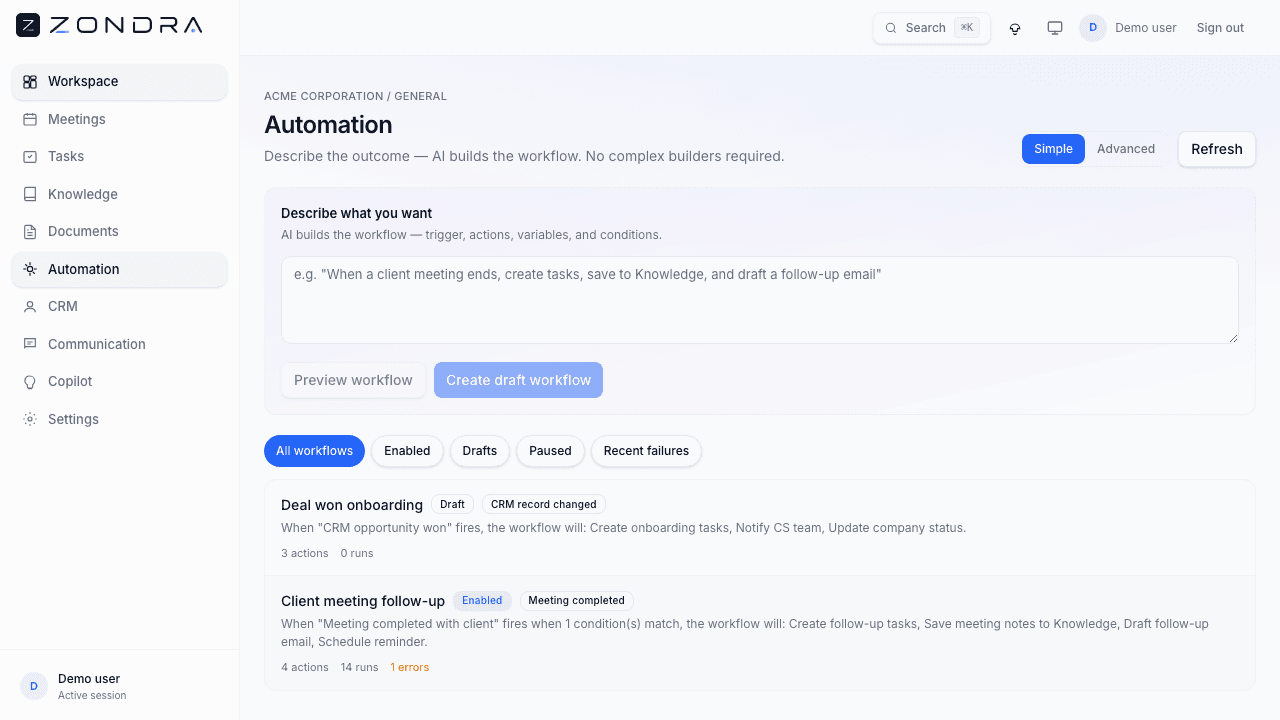This screenshot has width=1280, height=720.
Task: Click the Communication chat icon
Action: pyautogui.click(x=30, y=344)
